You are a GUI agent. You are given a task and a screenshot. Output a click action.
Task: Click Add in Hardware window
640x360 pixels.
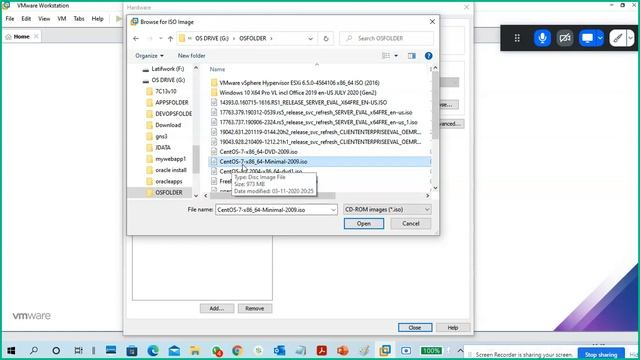coord(217,309)
